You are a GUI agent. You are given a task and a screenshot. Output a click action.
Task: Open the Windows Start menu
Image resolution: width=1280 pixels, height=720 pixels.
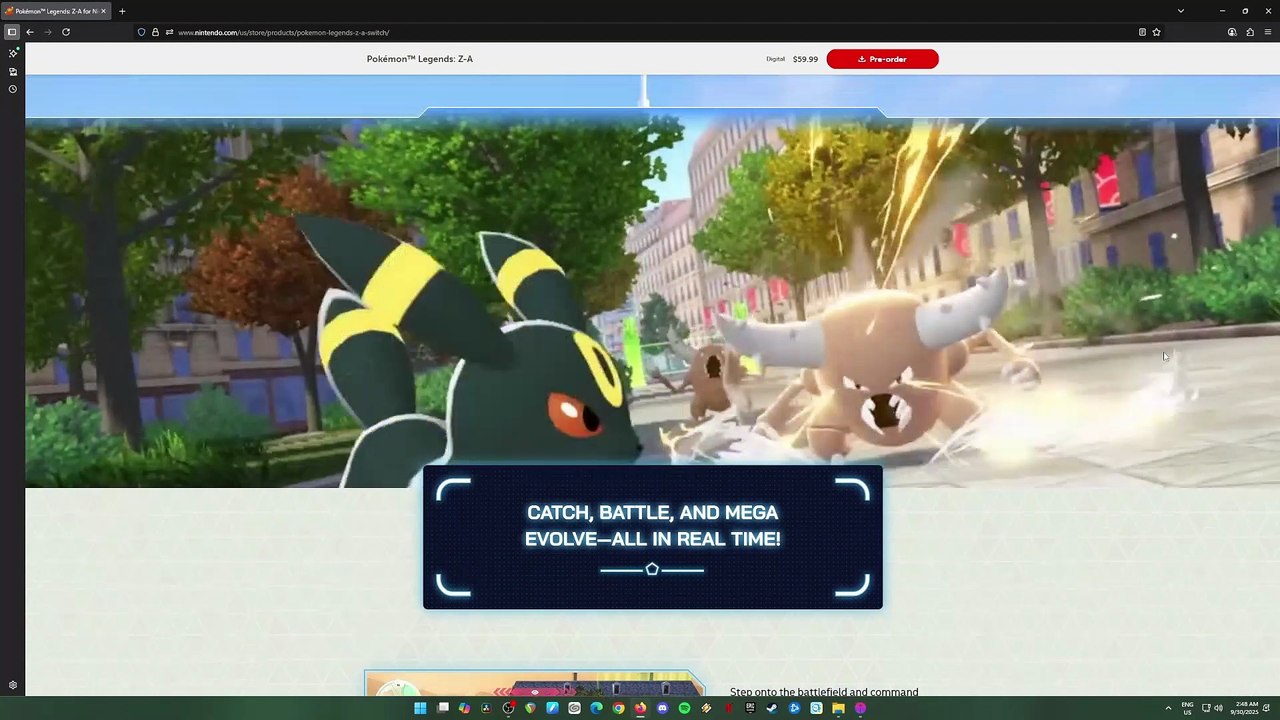coord(420,708)
